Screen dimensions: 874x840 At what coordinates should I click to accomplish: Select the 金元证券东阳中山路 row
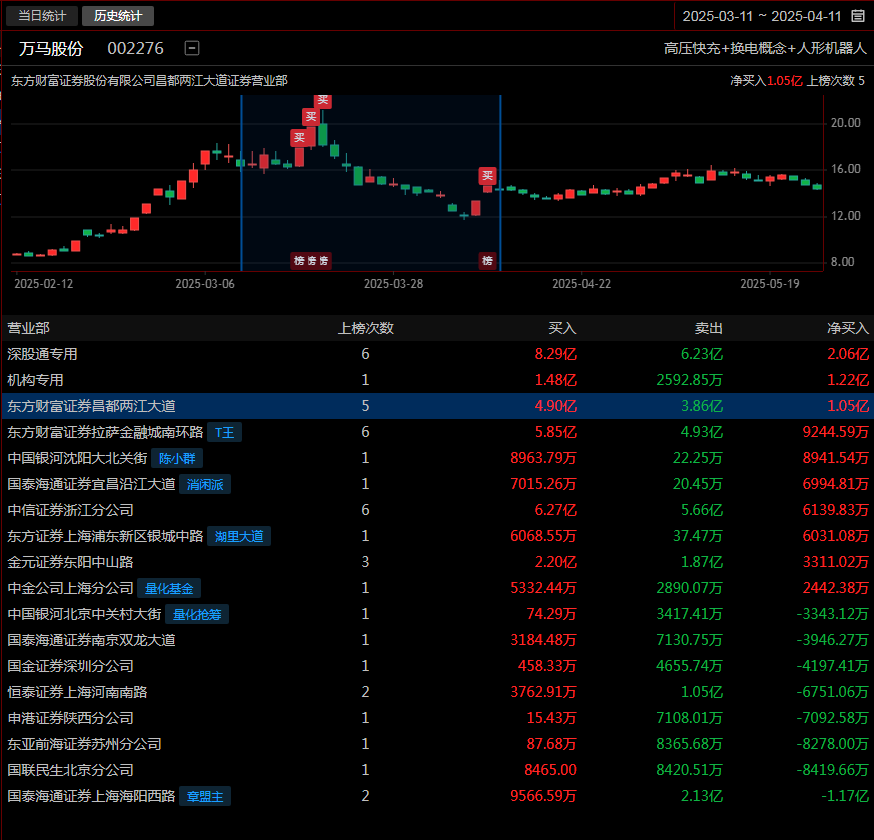coord(437,562)
